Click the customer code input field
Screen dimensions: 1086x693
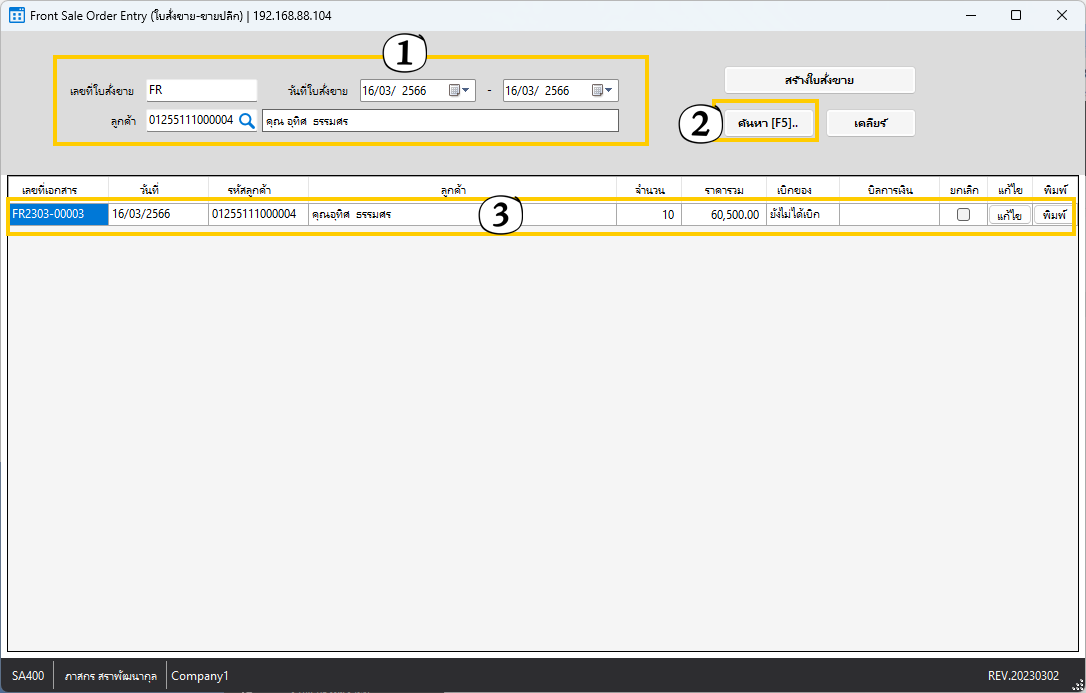click(x=190, y=121)
